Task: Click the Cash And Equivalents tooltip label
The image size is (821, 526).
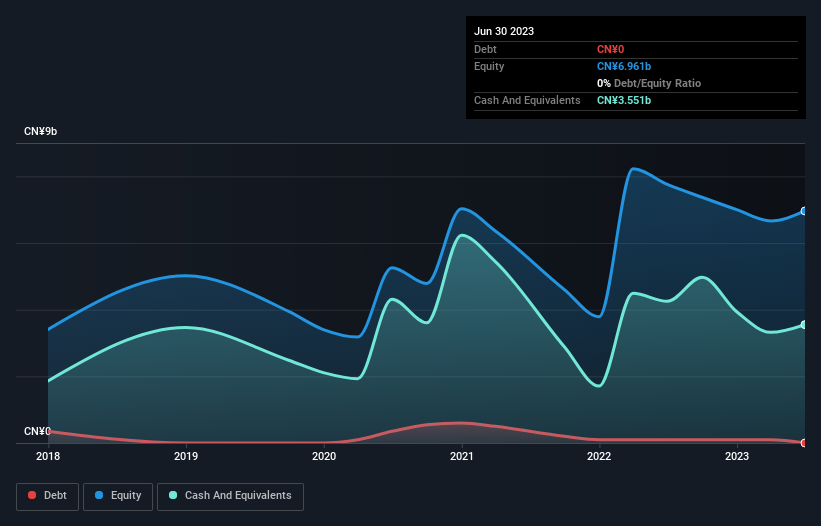Action: pos(527,100)
